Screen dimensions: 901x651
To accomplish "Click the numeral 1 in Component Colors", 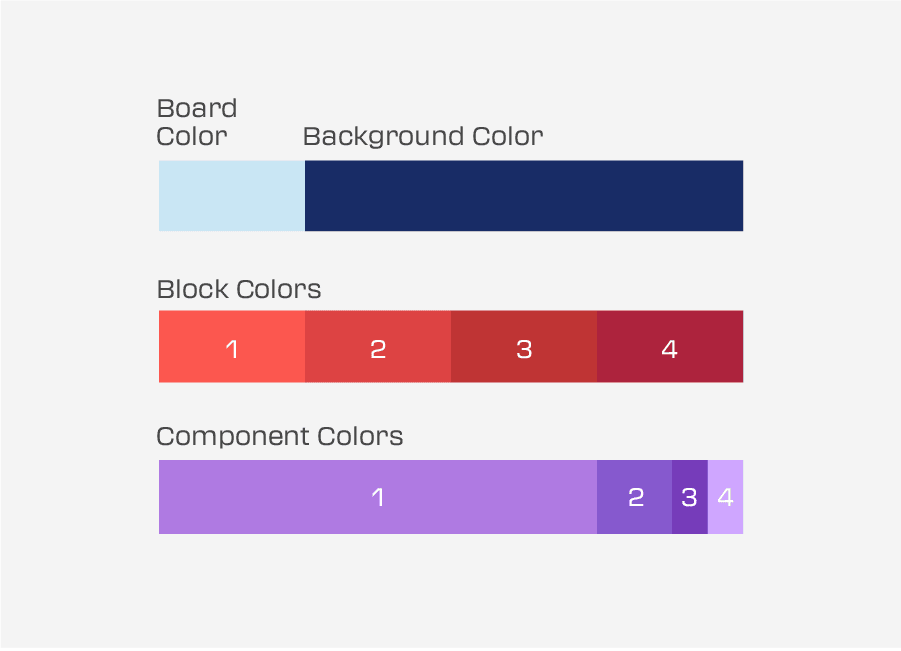I will (378, 497).
